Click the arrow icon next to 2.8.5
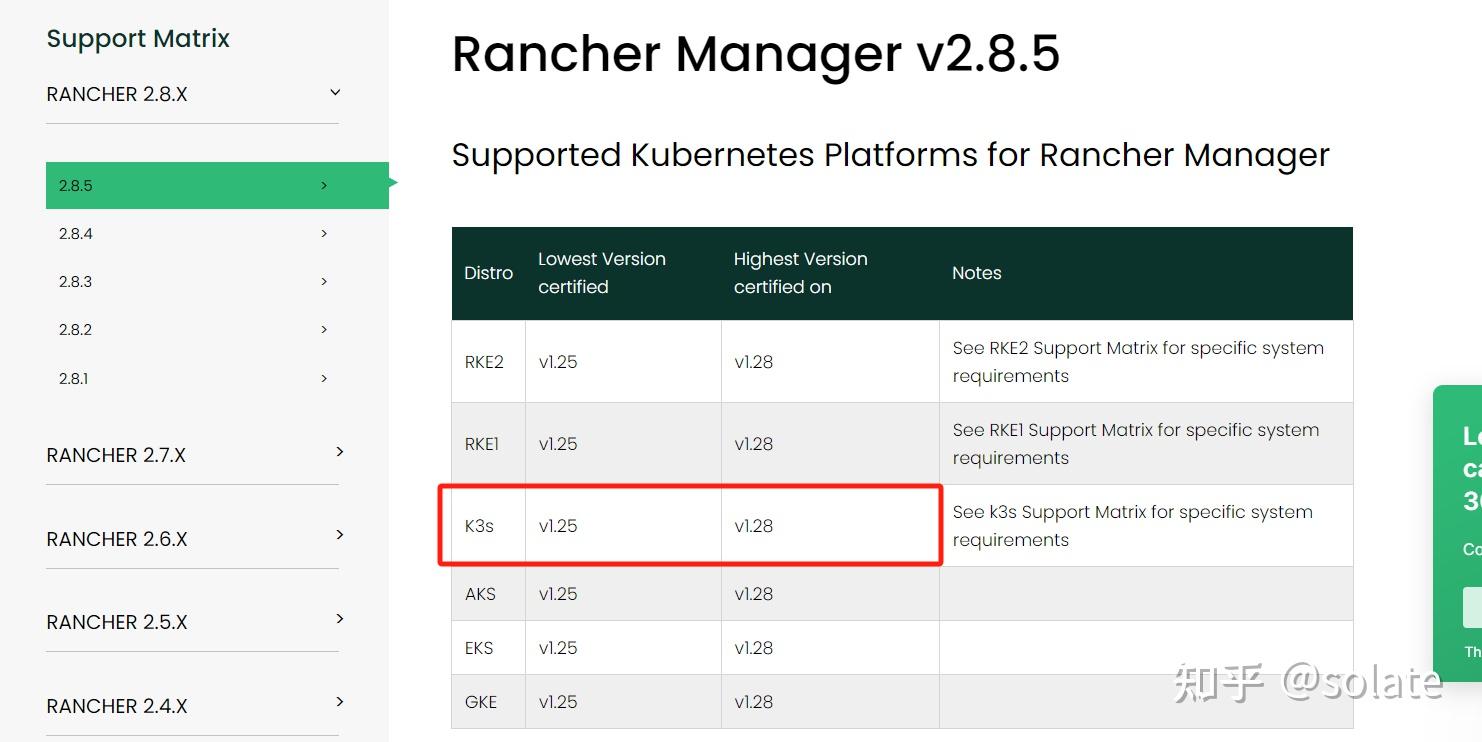Image resolution: width=1482 pixels, height=742 pixels. (324, 185)
